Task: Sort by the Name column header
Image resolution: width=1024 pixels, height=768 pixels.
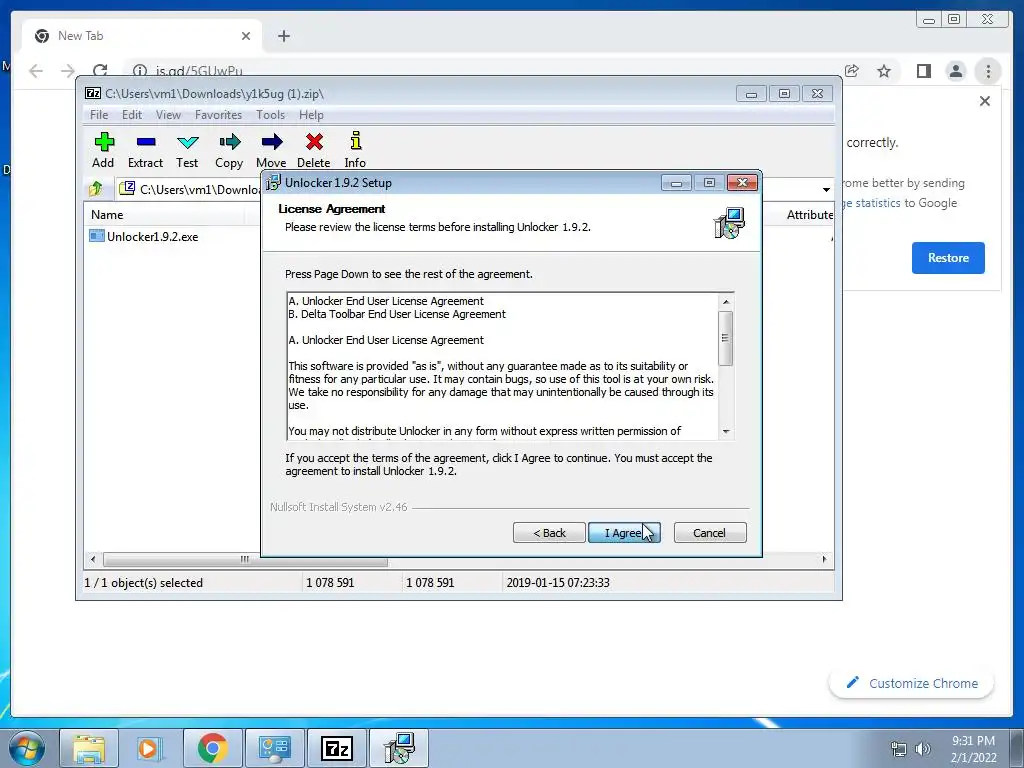Action: pyautogui.click(x=107, y=215)
